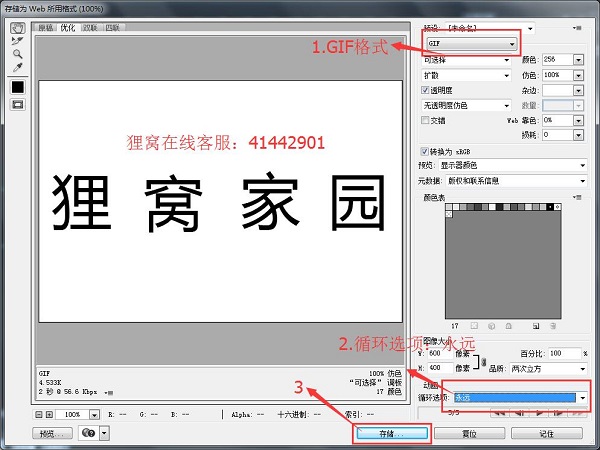600x450 pixels.
Task: Enable the 交错 interlaced checkbox
Action: pos(425,120)
